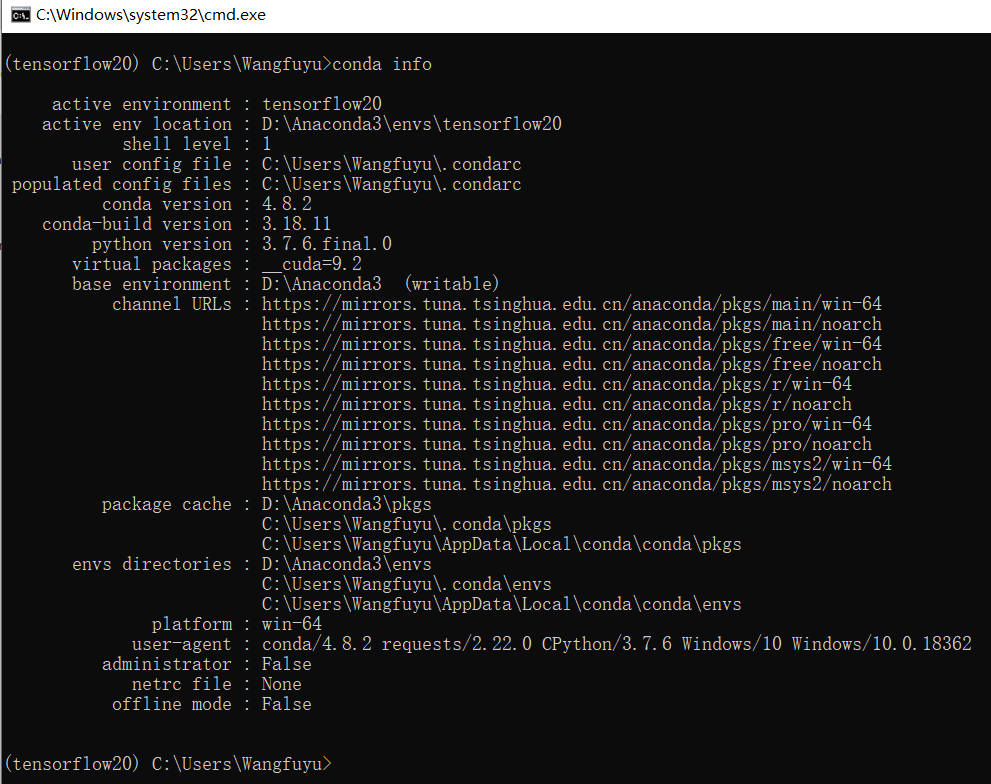Screen dimensions: 991x784
Task: Click the channel URL ending pkgs/r/win-64
Action: 557,384
